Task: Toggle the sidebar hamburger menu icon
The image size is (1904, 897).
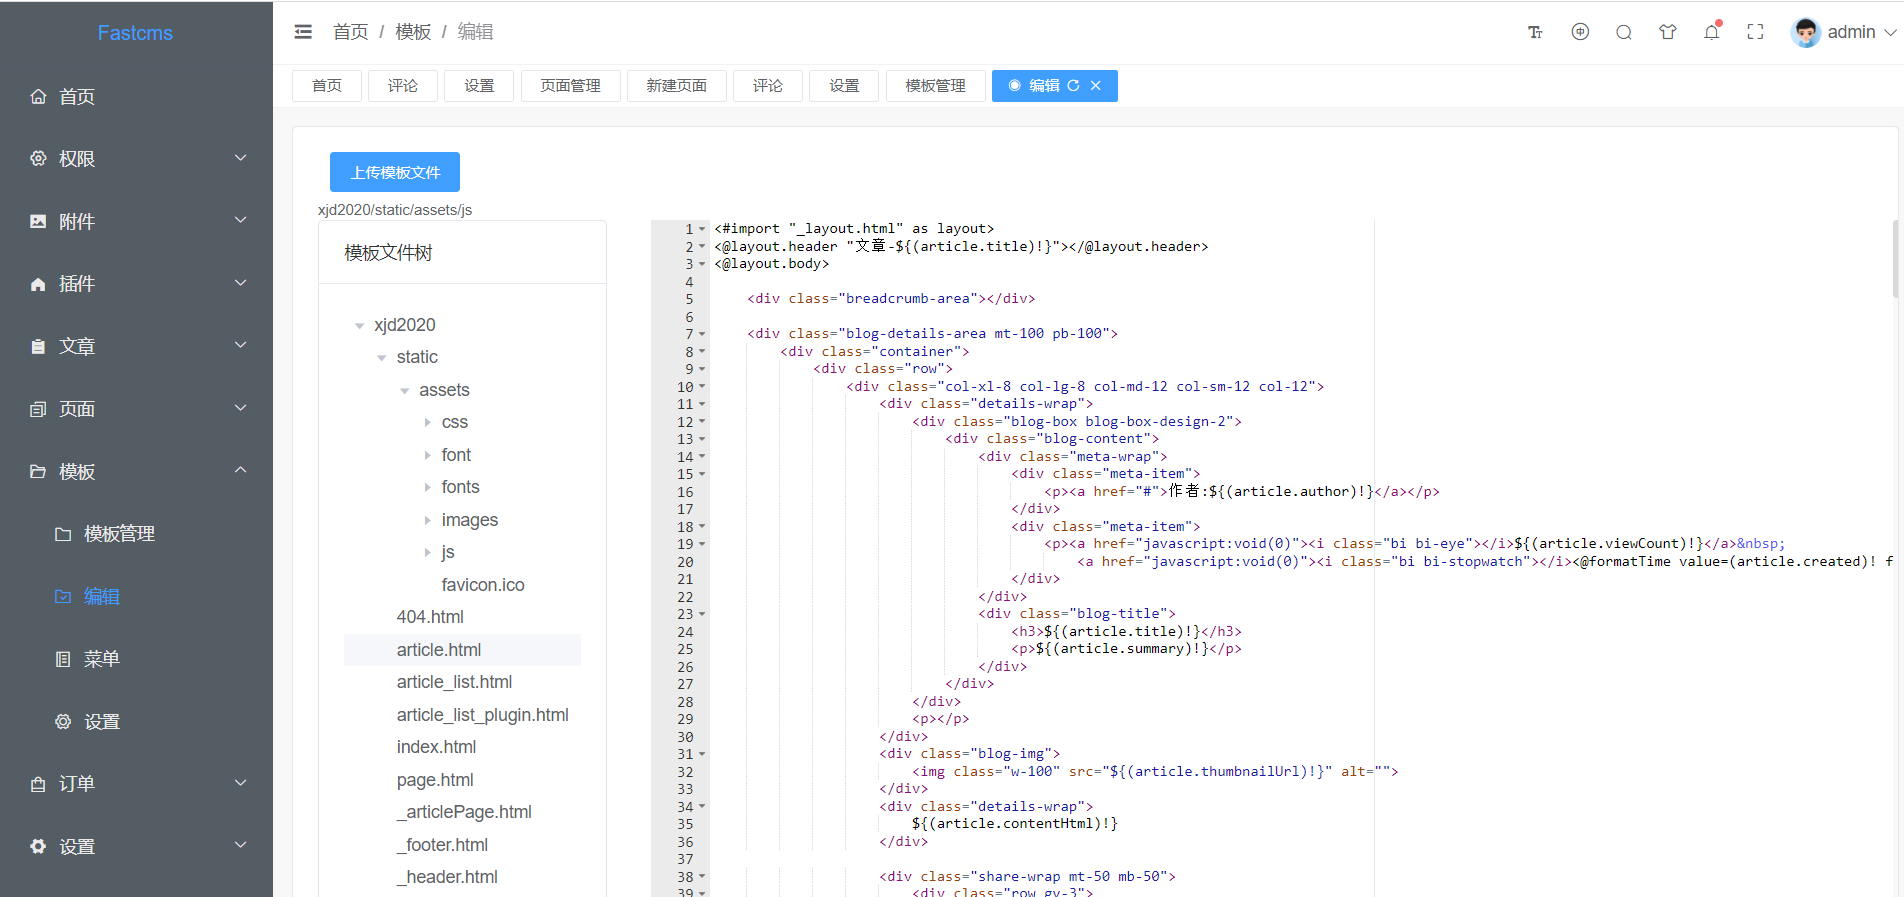Action: pos(303,32)
